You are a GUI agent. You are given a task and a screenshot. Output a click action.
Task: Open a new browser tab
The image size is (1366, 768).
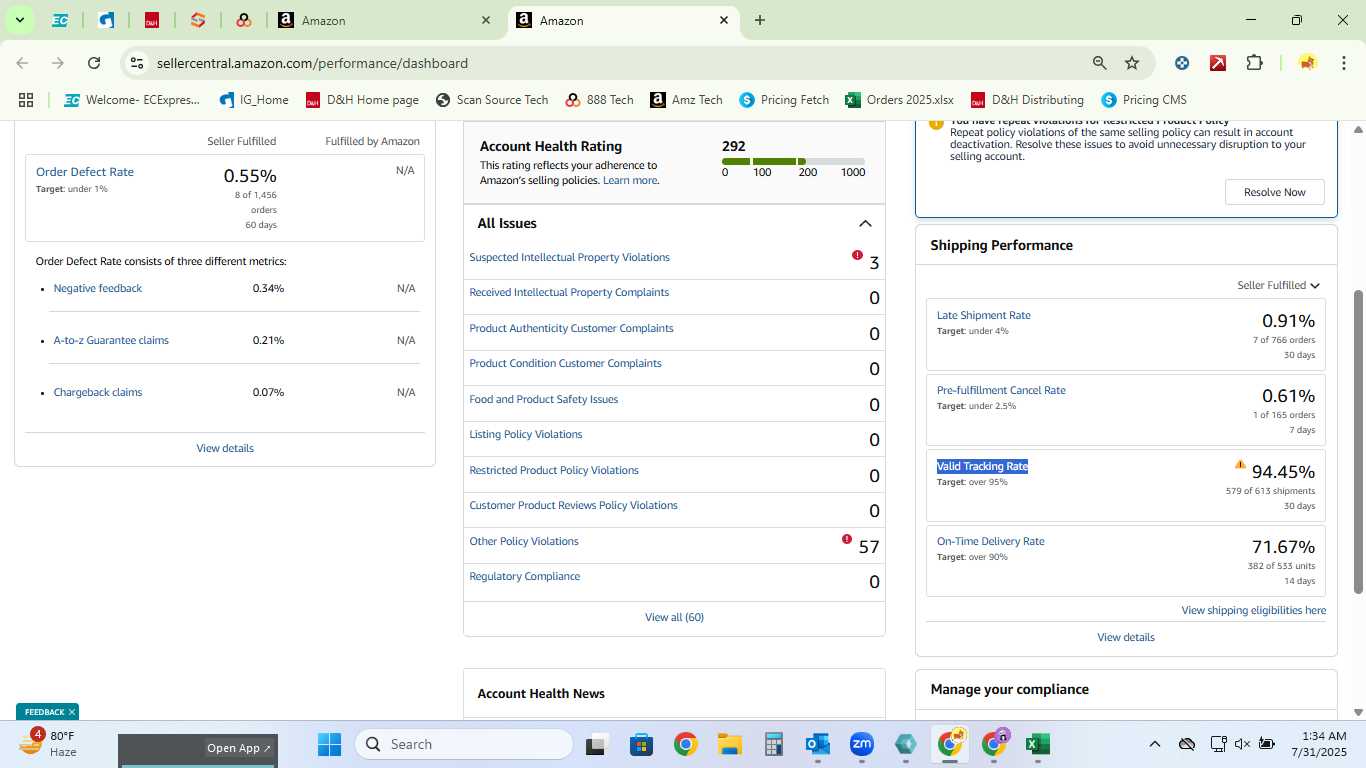pos(760,20)
